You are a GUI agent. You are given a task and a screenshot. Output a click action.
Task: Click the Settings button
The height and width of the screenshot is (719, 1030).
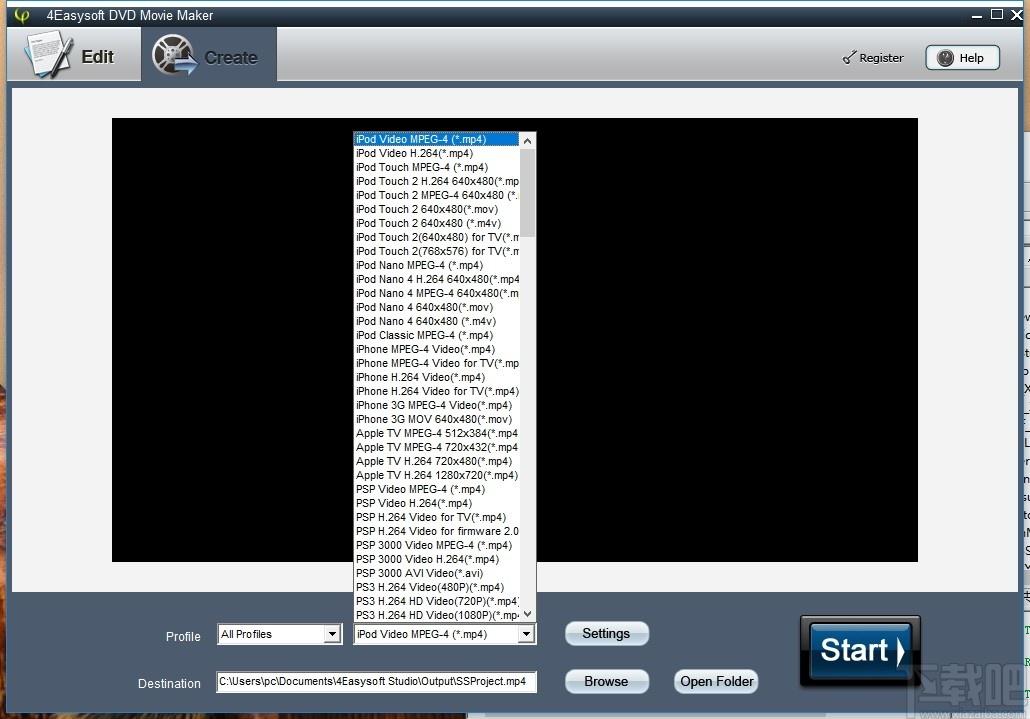[x=606, y=634]
